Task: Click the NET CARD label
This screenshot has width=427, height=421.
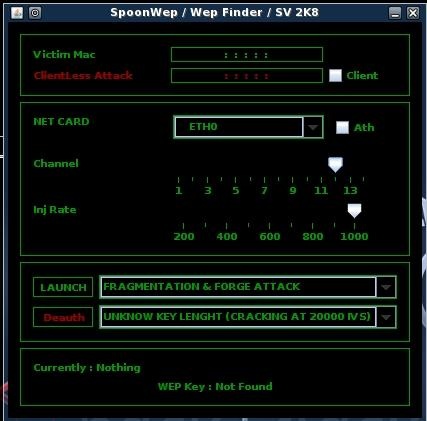Action: coord(61,122)
